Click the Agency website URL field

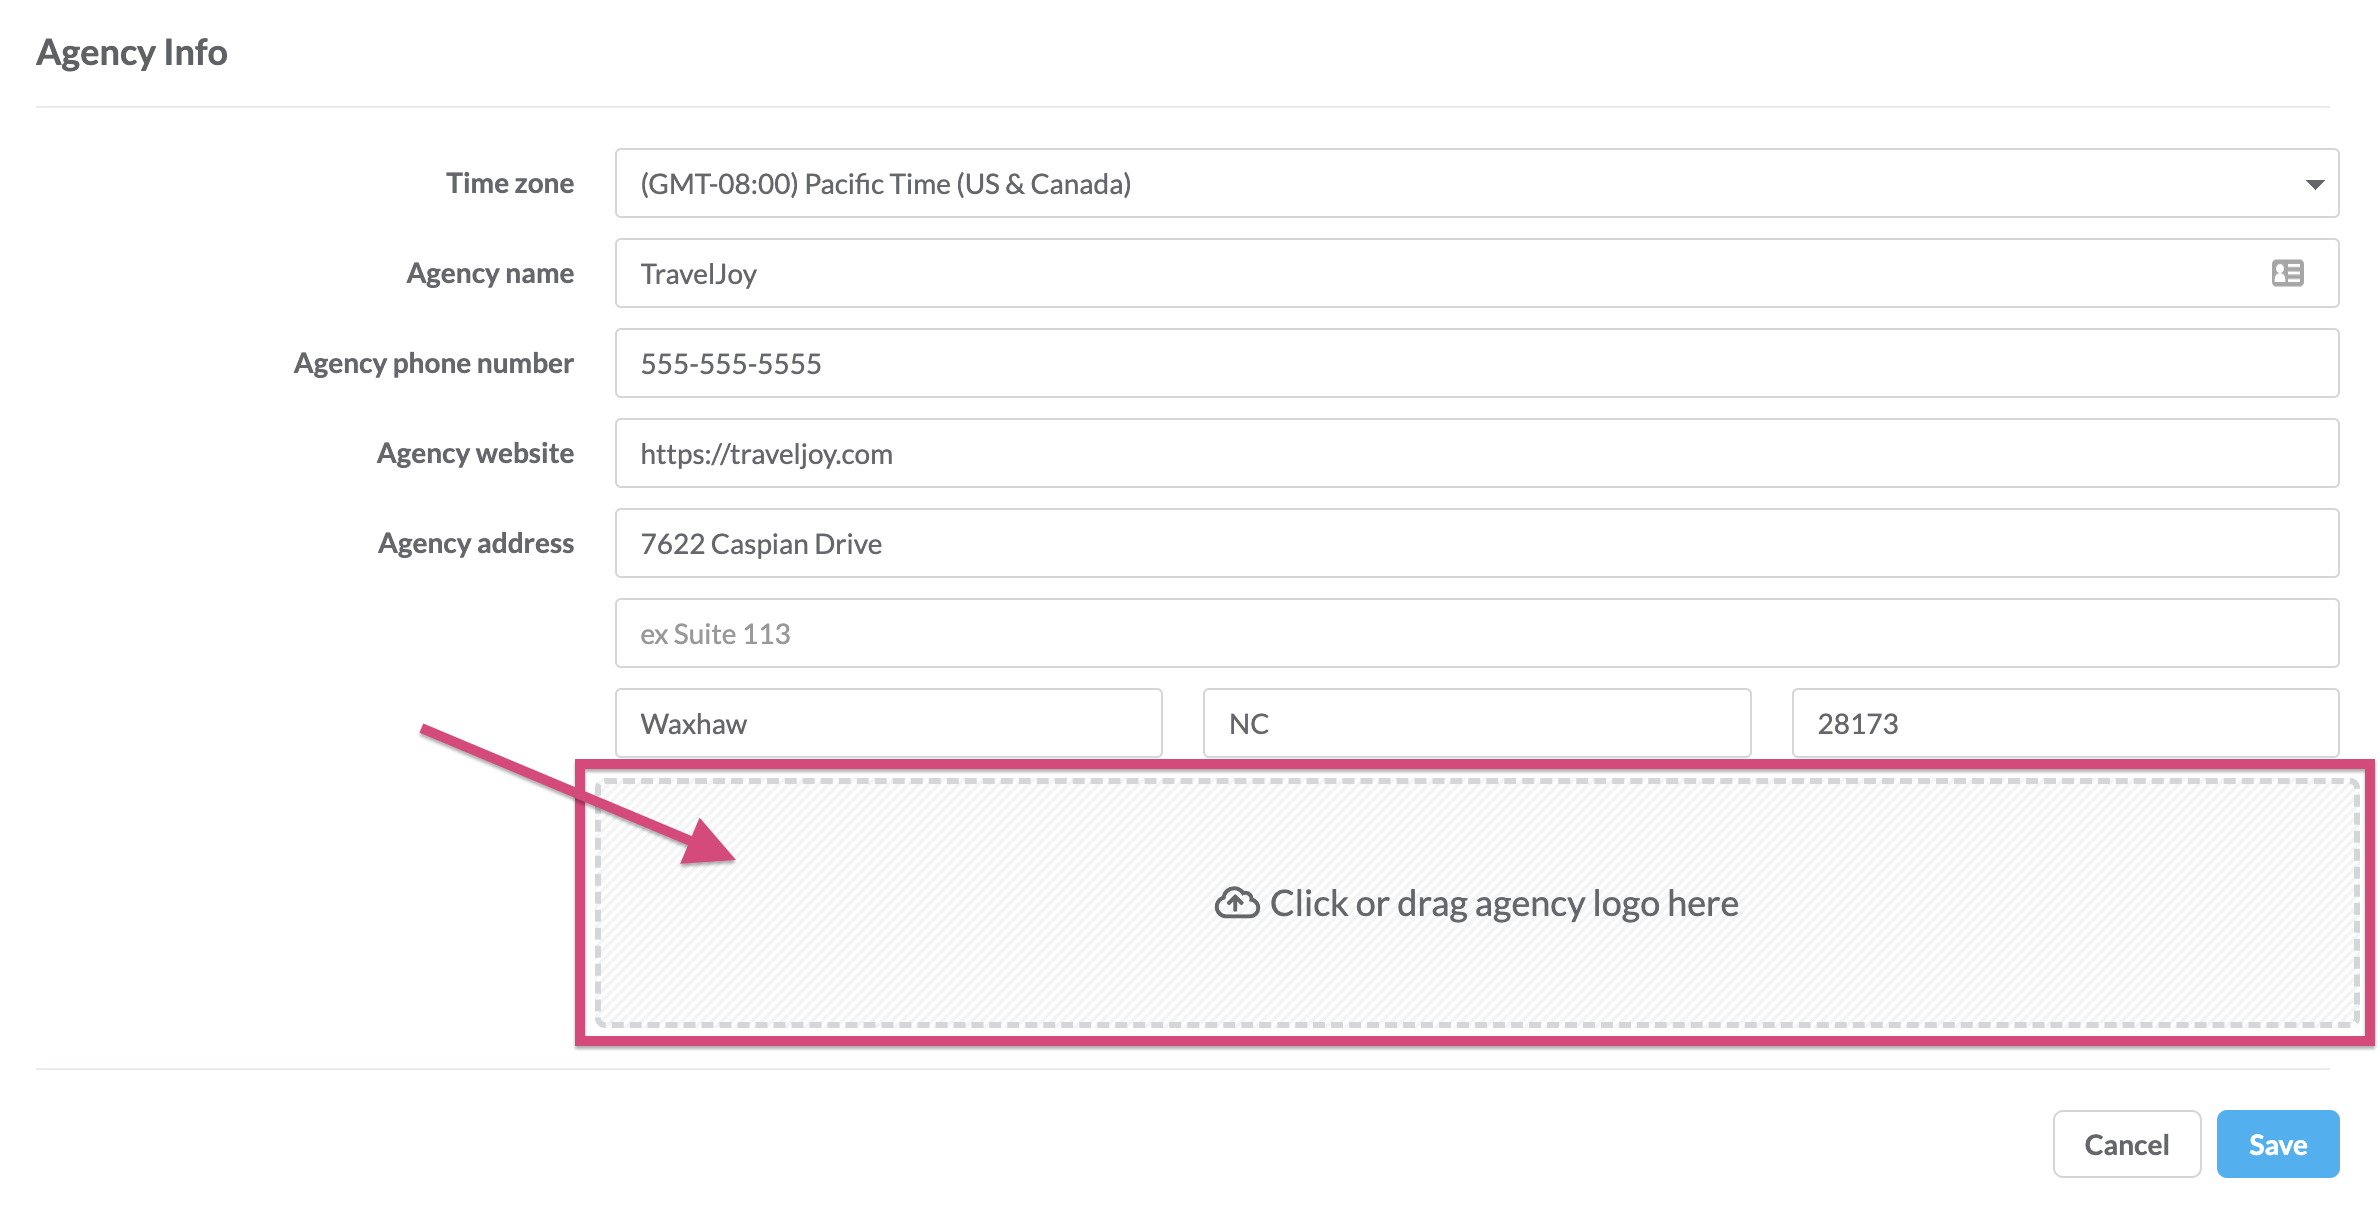pyautogui.click(x=1477, y=453)
